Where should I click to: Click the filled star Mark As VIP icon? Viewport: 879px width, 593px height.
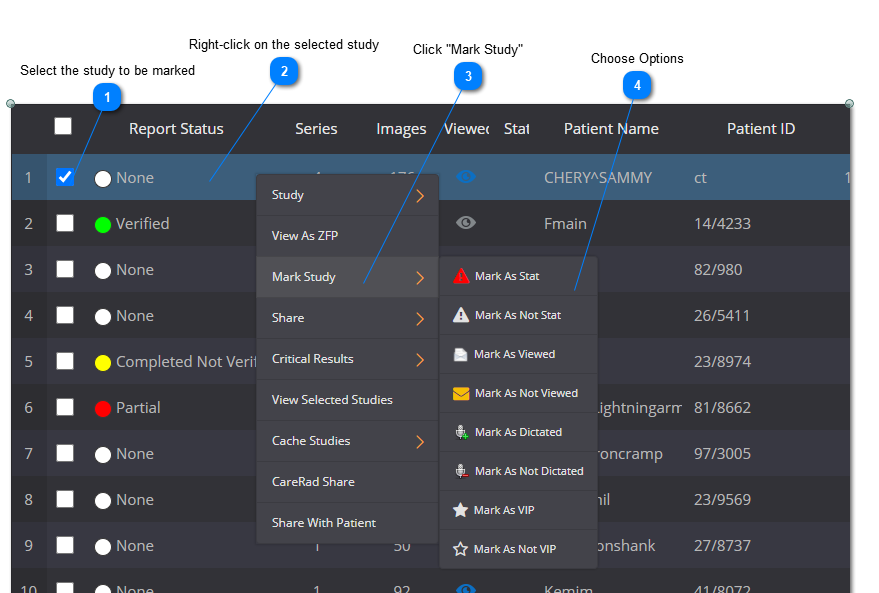click(460, 510)
